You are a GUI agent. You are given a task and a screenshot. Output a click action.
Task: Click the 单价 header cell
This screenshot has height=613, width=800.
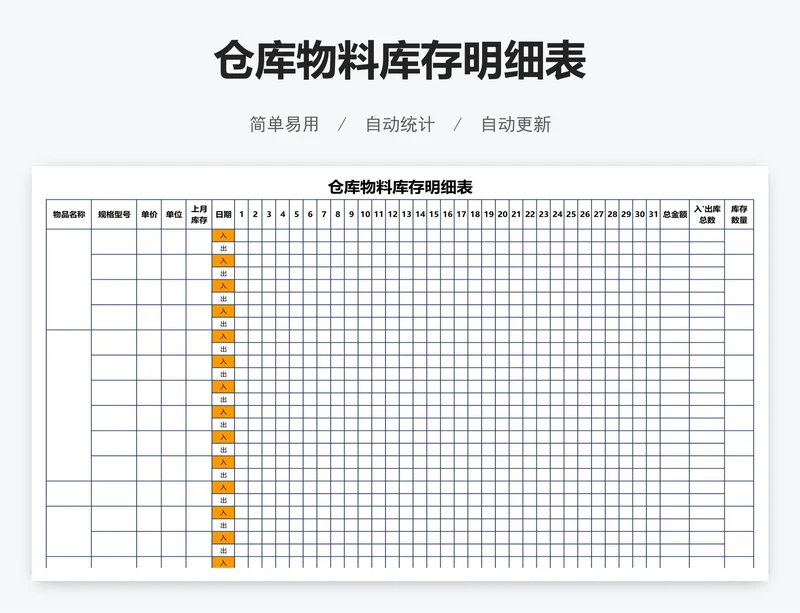click(x=149, y=214)
